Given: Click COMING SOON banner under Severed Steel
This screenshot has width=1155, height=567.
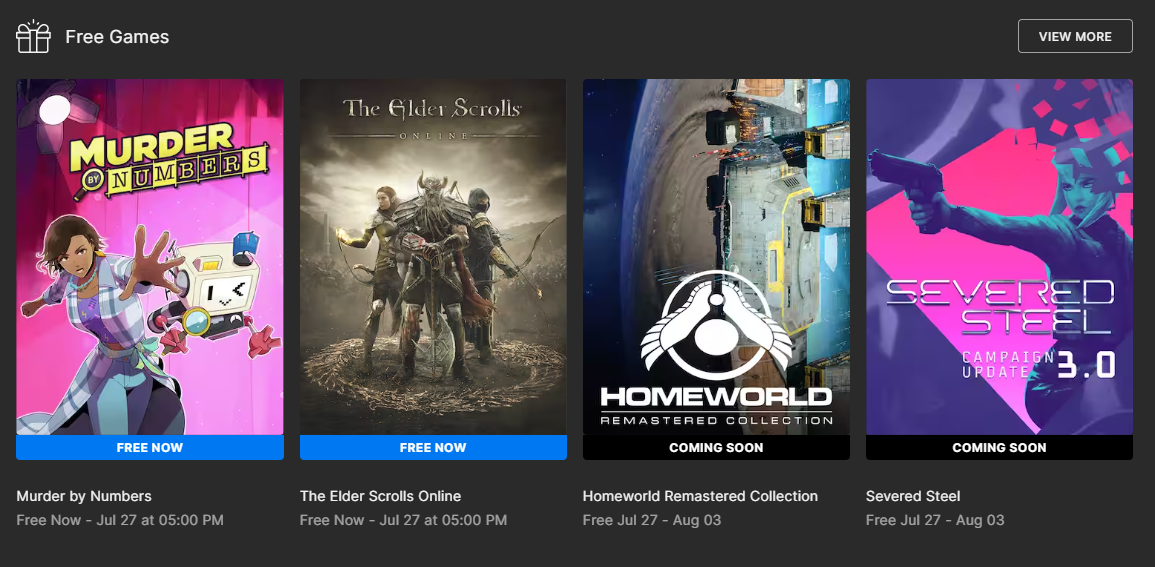Looking at the screenshot, I should [999, 448].
